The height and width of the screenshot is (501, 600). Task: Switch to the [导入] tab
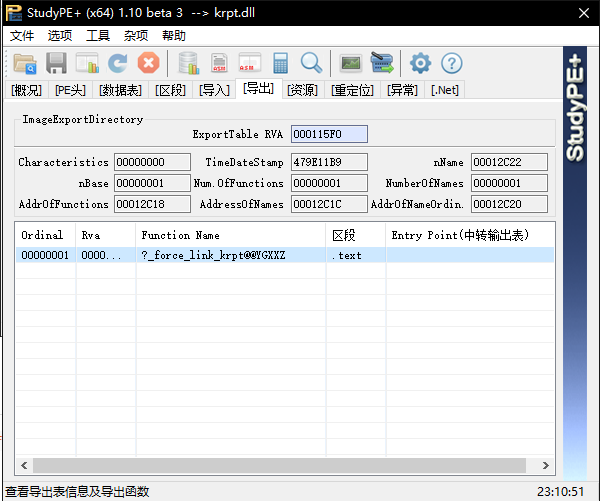tap(214, 90)
